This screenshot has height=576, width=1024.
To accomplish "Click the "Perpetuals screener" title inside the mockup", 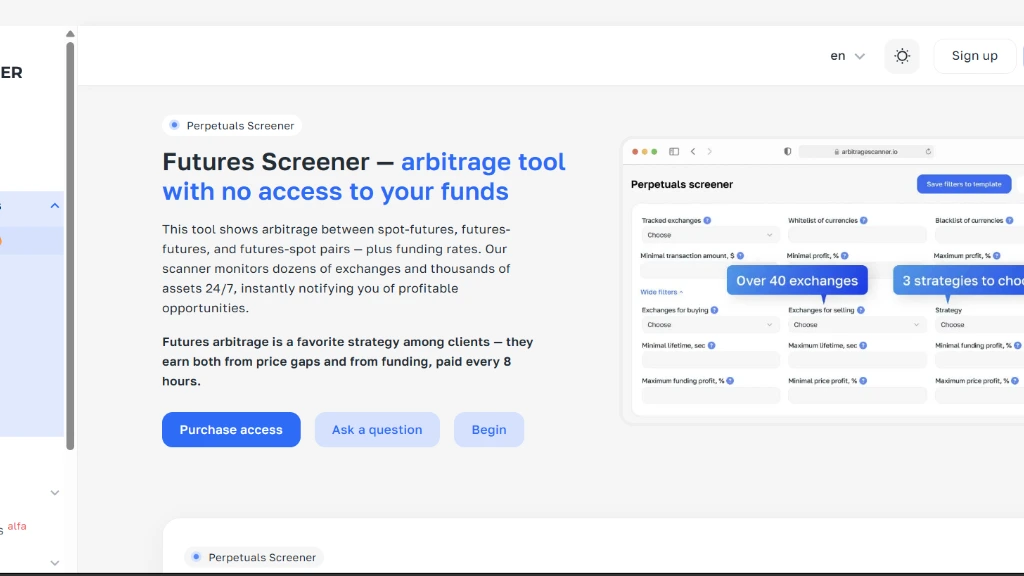I will pyautogui.click(x=682, y=185).
